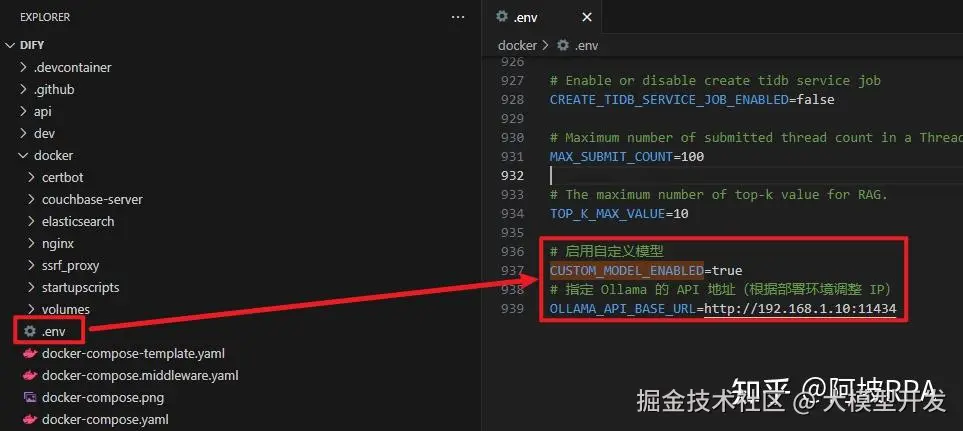Viewport: 963px width, 431px height.
Task: Expand the nginx folder
Action: [31, 244]
